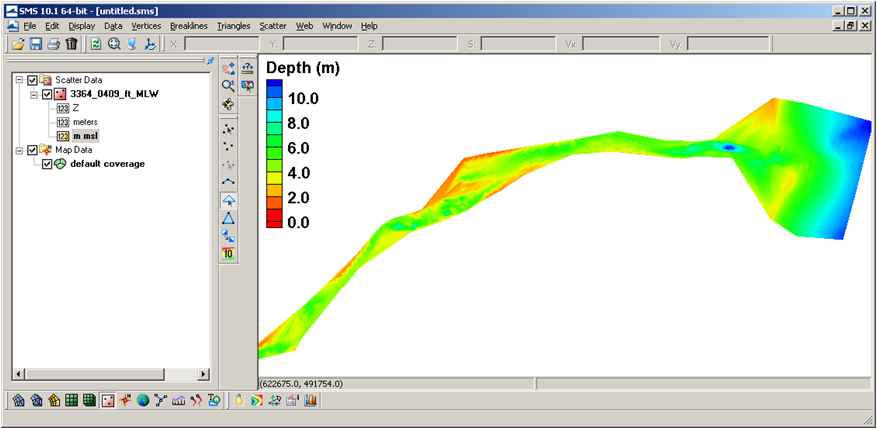This screenshot has width=877, height=429.
Task: Click the Z coordinate field
Action: [x=419, y=44]
